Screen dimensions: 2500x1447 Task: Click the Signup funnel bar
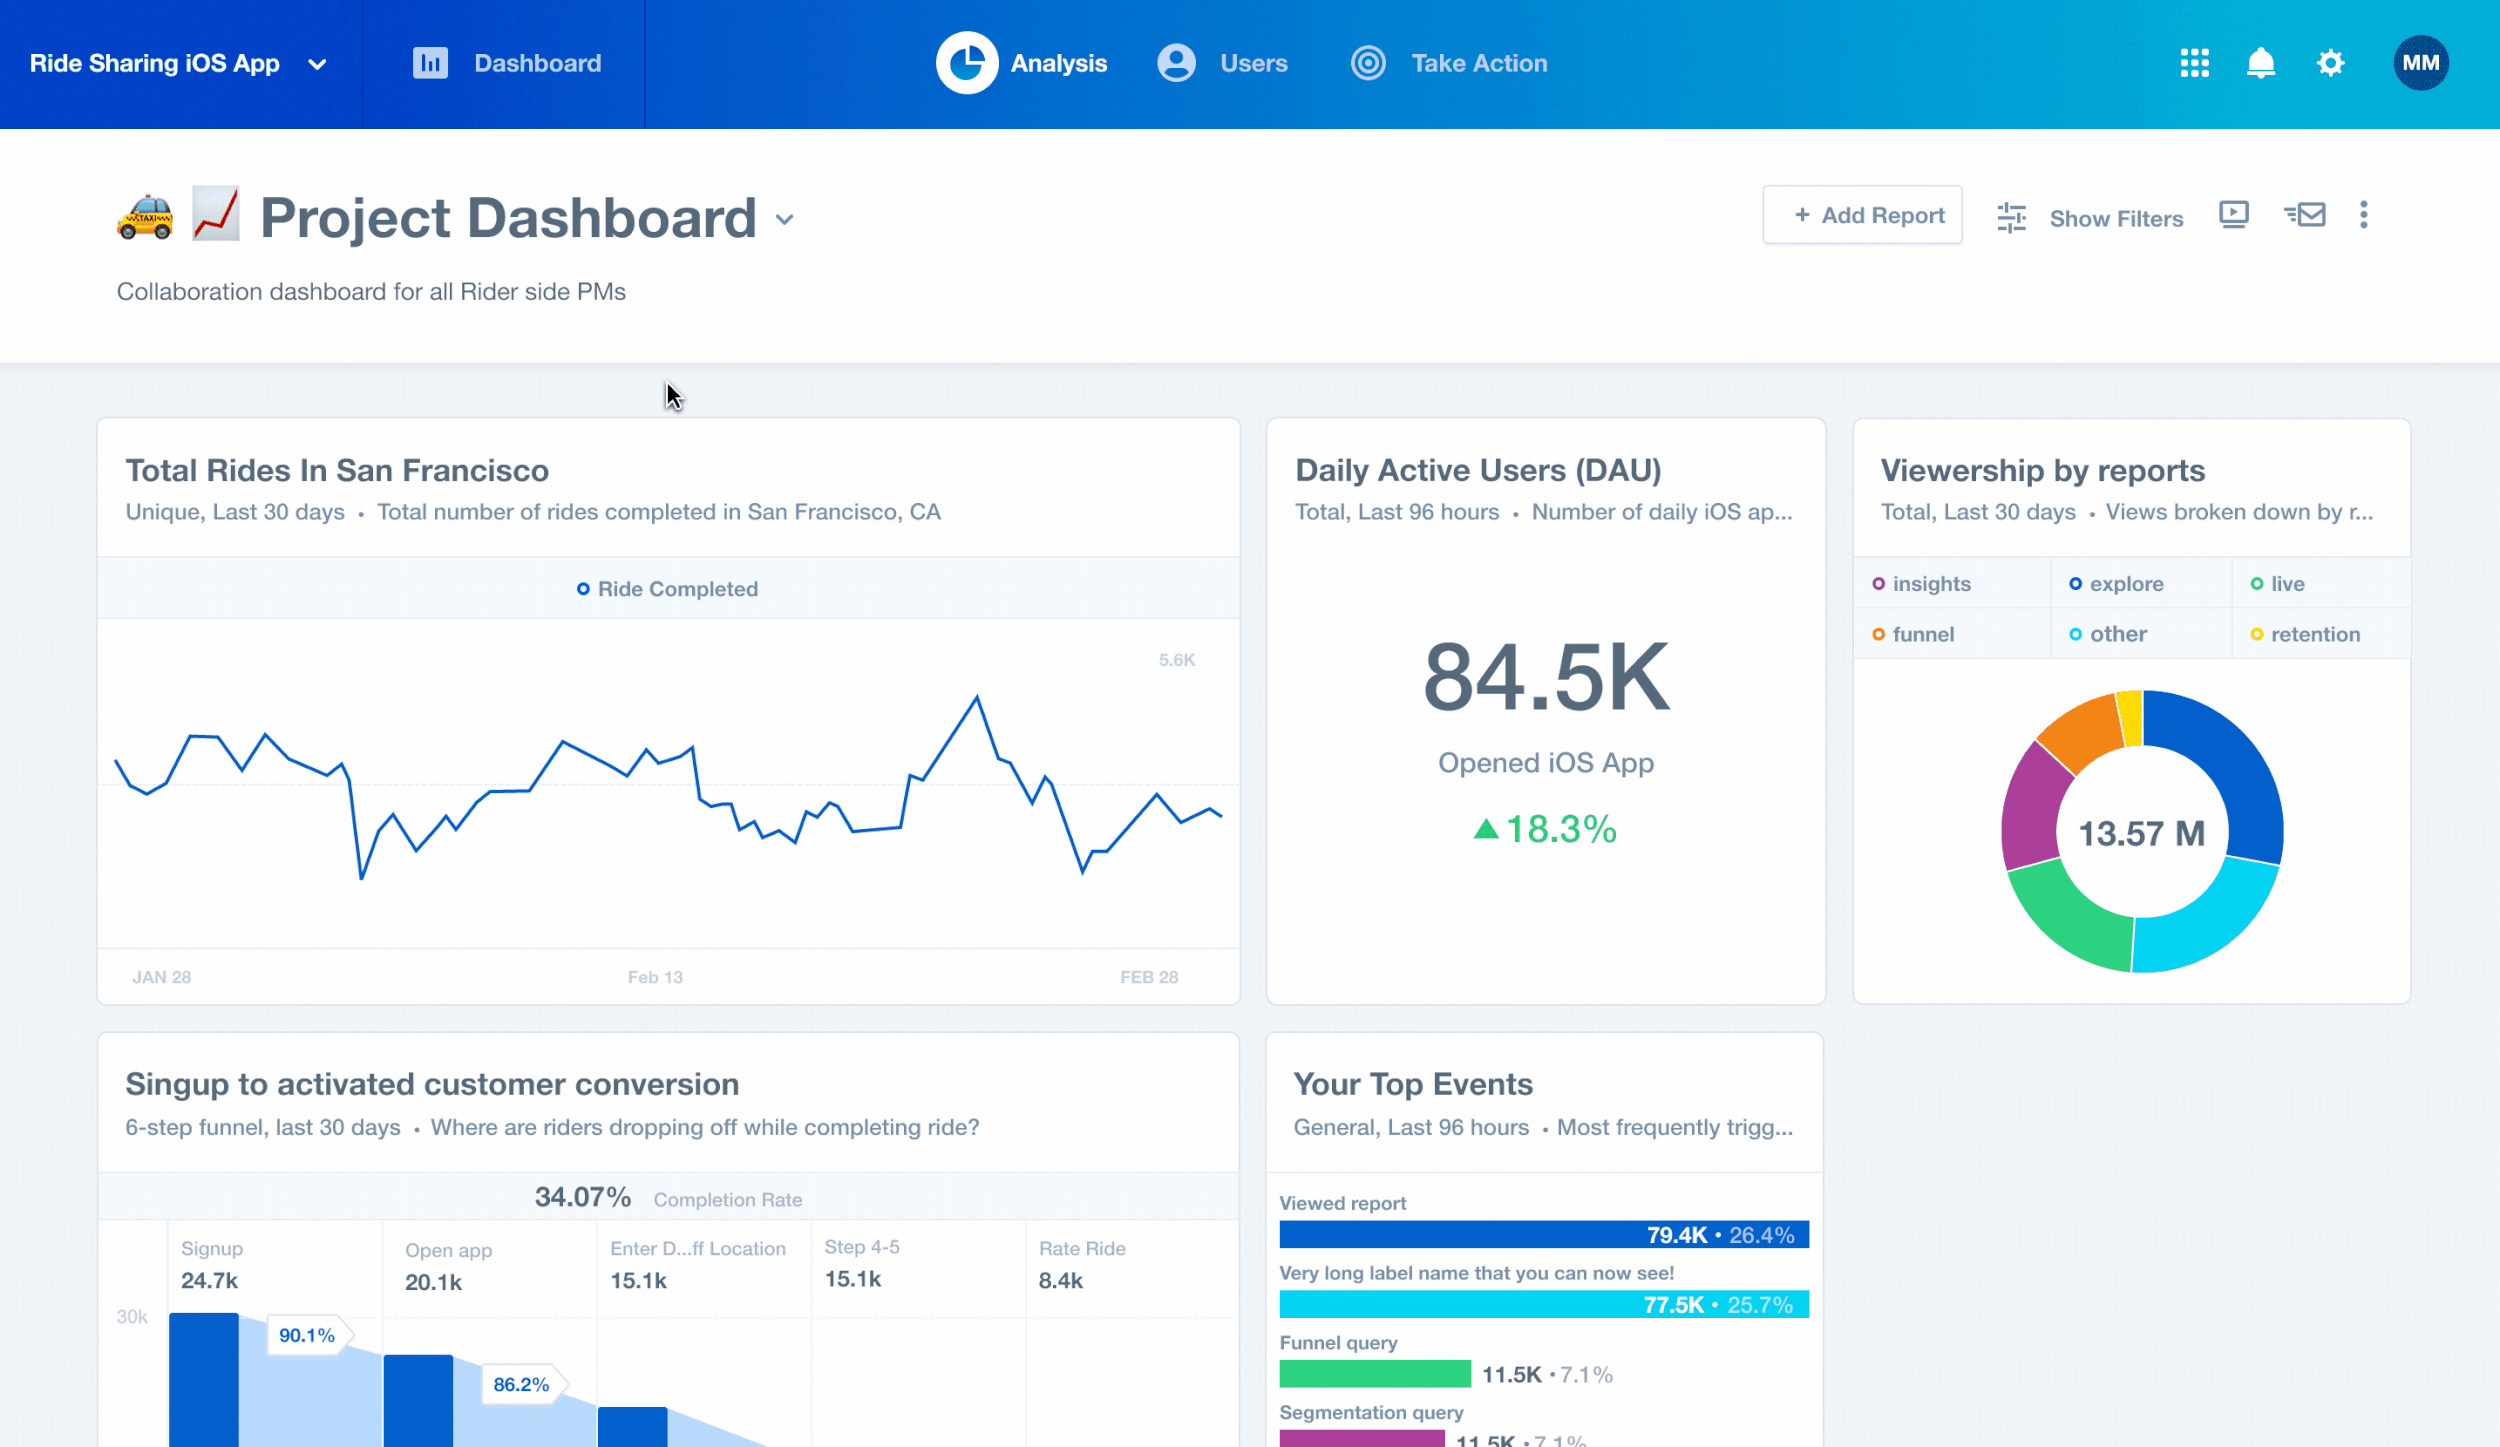click(x=204, y=1380)
